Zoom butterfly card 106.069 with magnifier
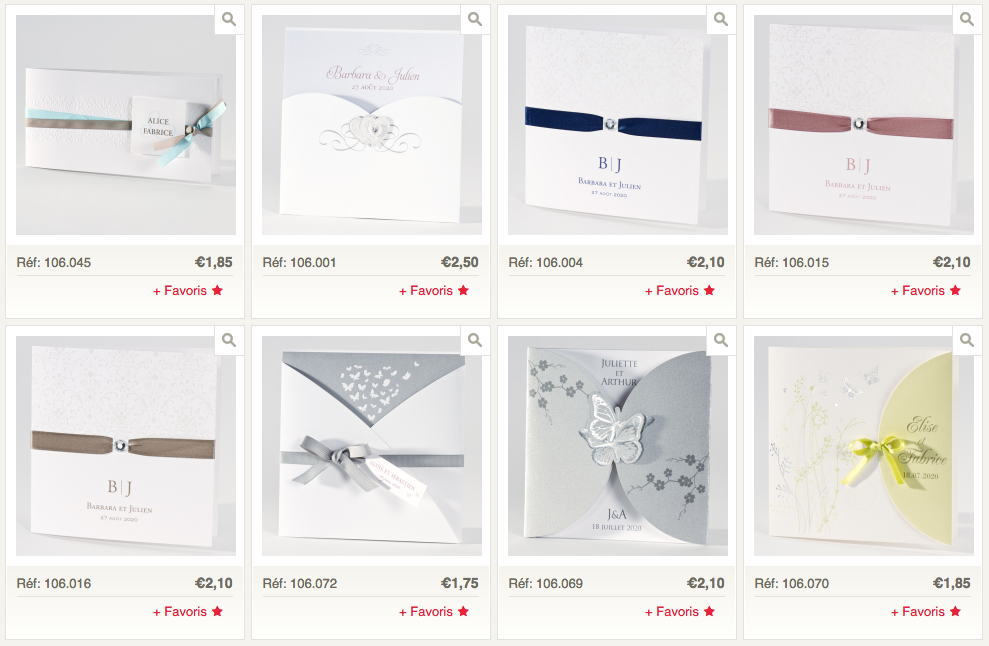The width and height of the screenshot is (989, 646). tap(721, 340)
